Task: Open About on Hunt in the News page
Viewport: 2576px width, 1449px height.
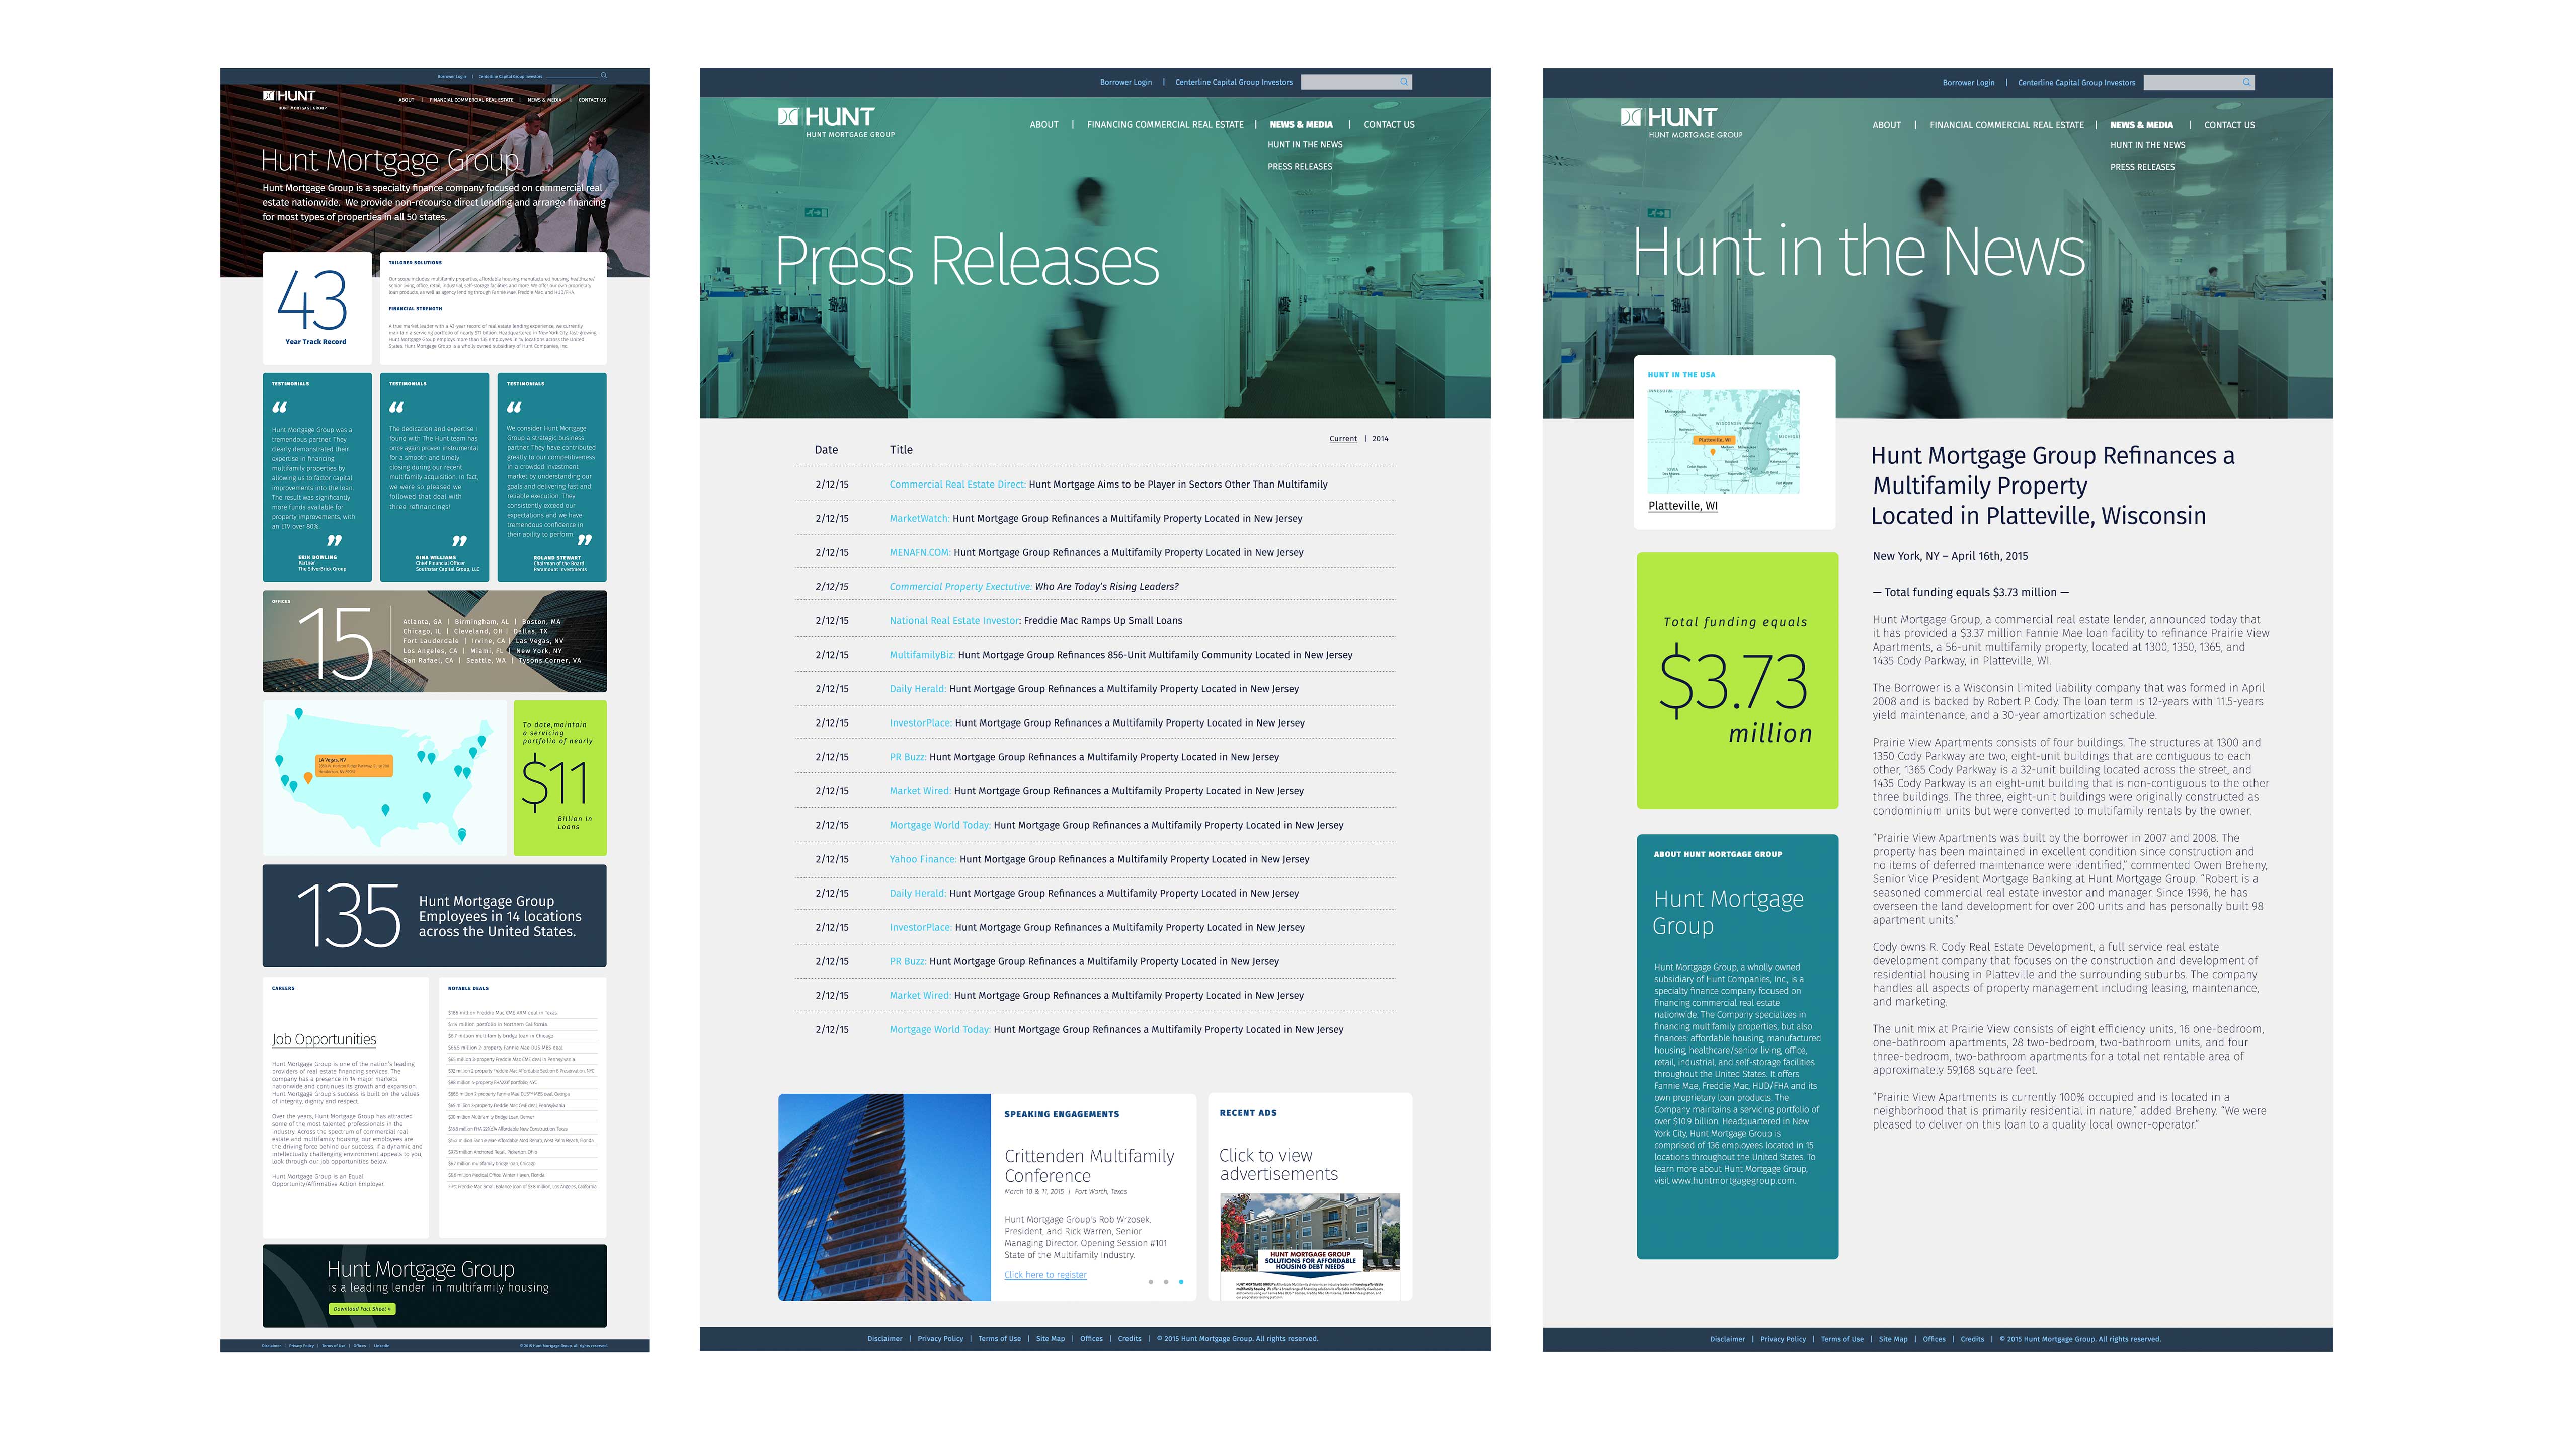Action: click(x=1887, y=125)
